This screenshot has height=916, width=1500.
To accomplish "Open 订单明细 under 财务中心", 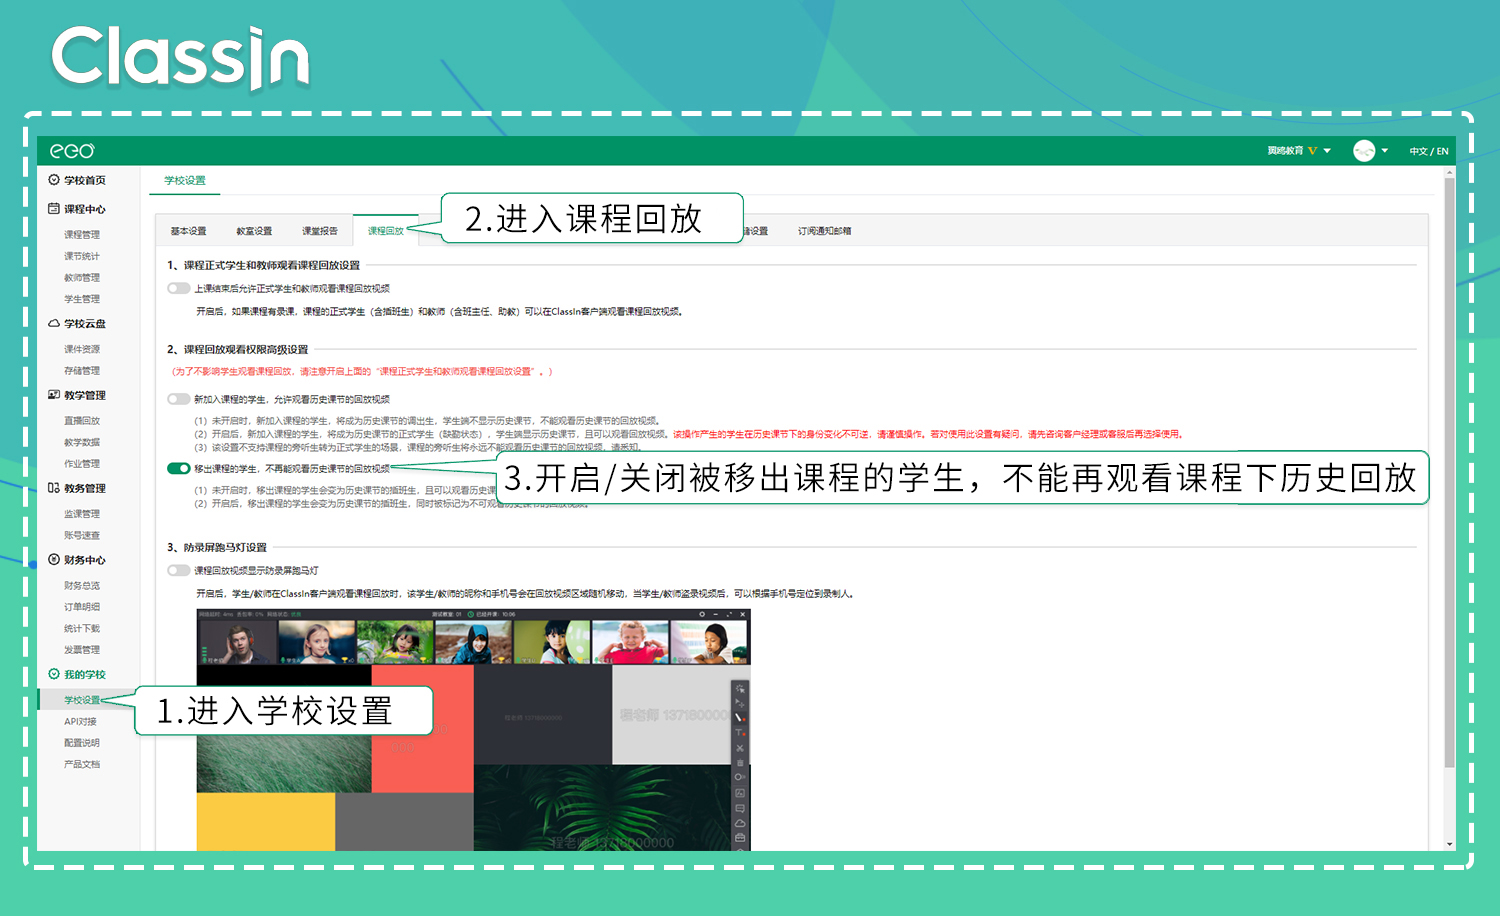I will (x=82, y=607).
